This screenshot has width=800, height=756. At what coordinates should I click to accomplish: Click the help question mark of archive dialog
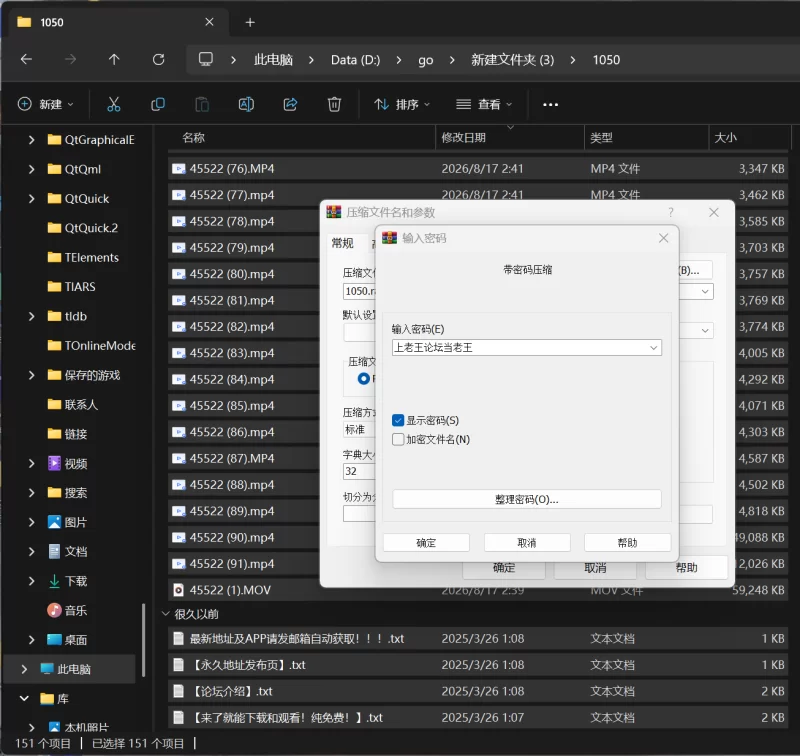point(671,212)
